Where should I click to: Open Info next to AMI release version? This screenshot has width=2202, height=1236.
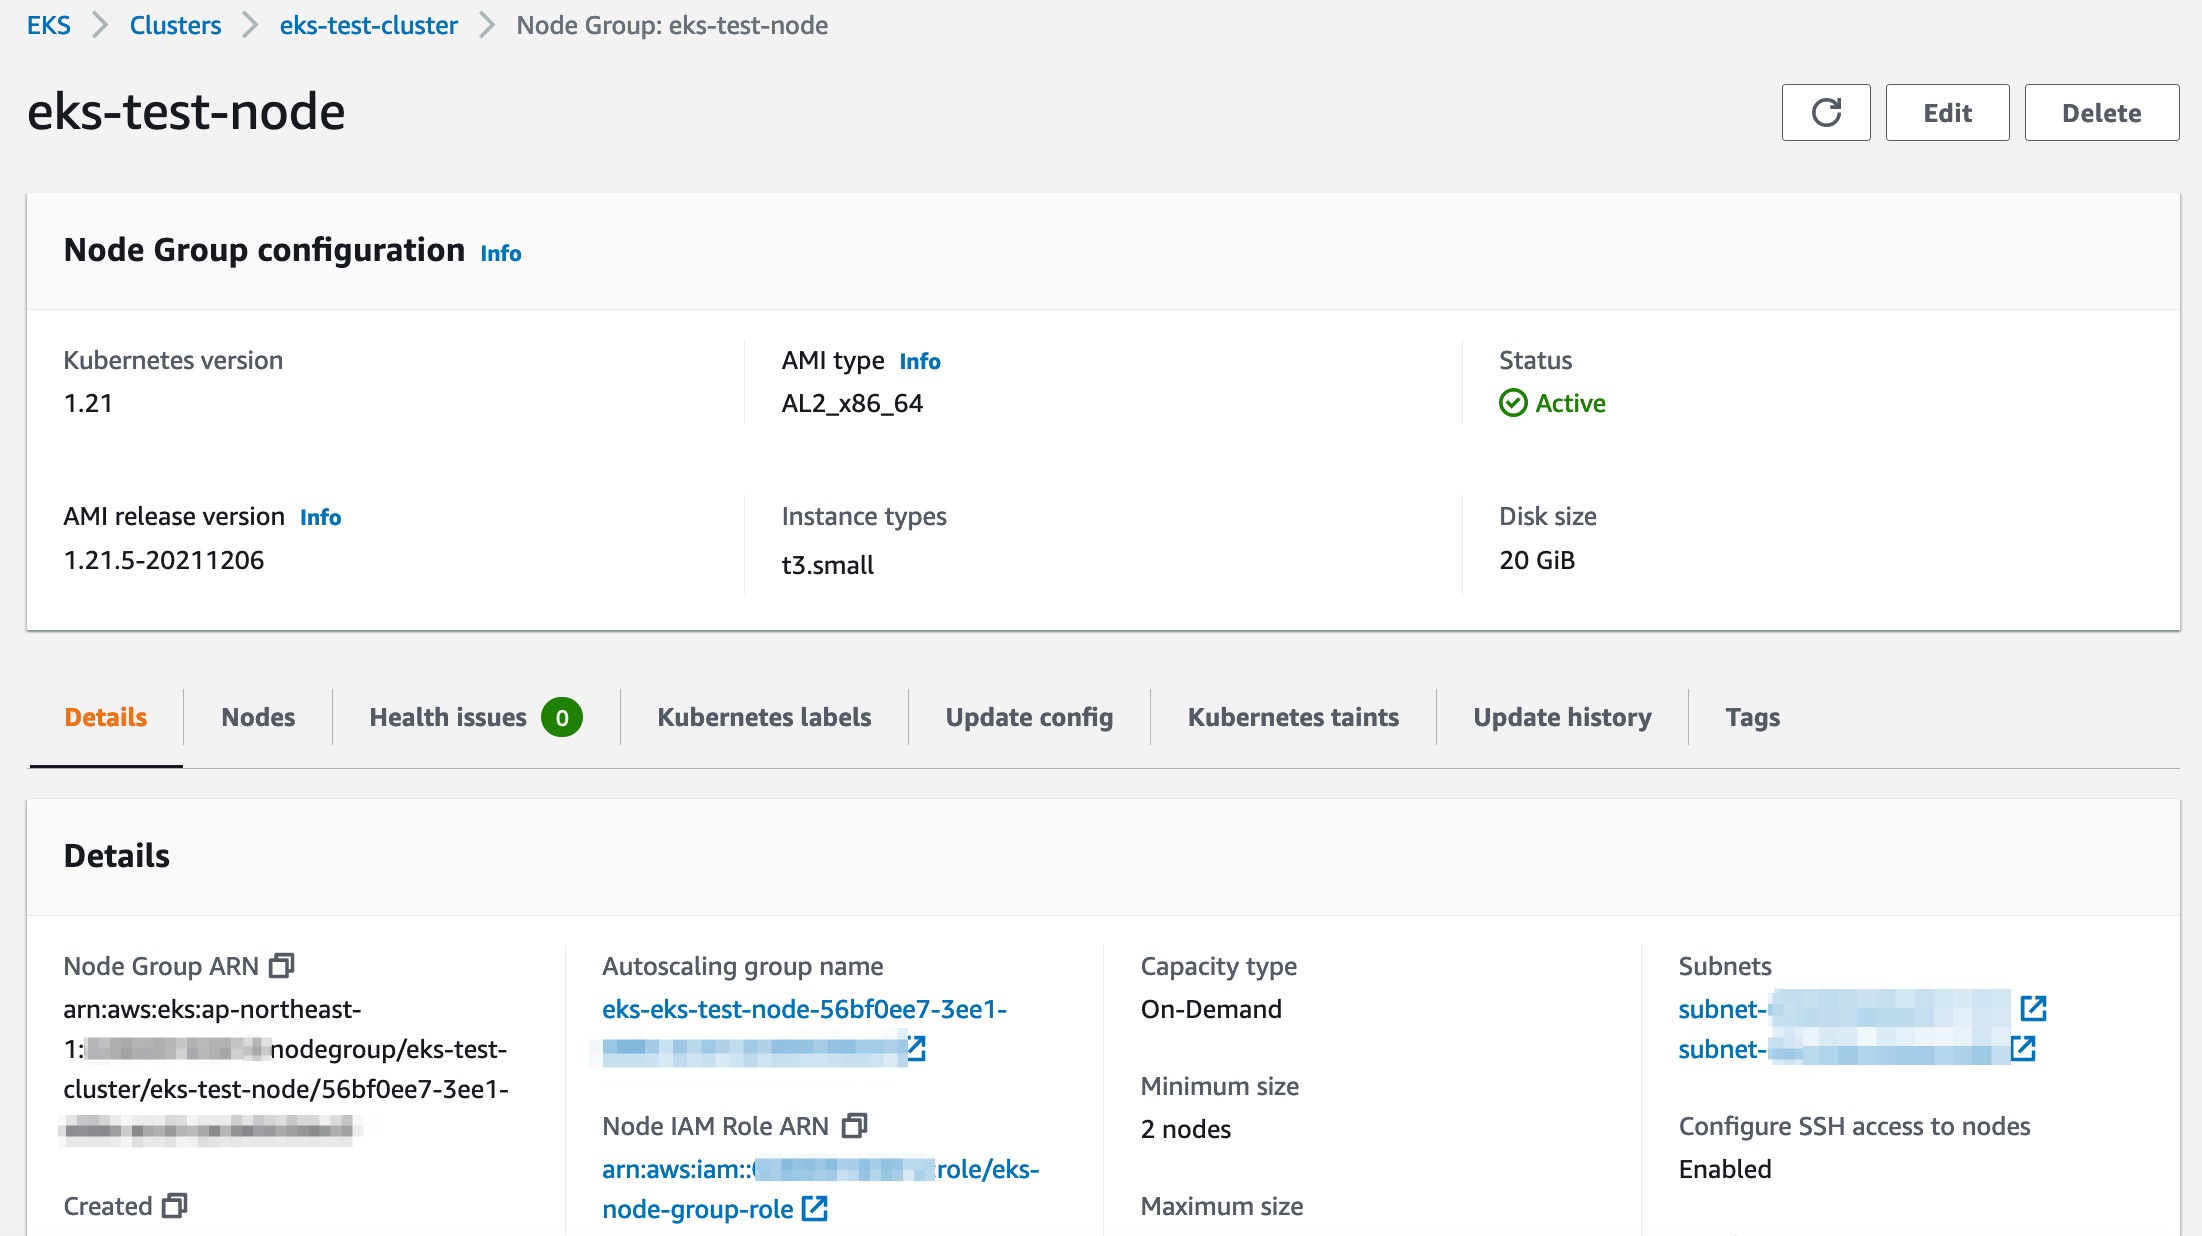coord(321,517)
